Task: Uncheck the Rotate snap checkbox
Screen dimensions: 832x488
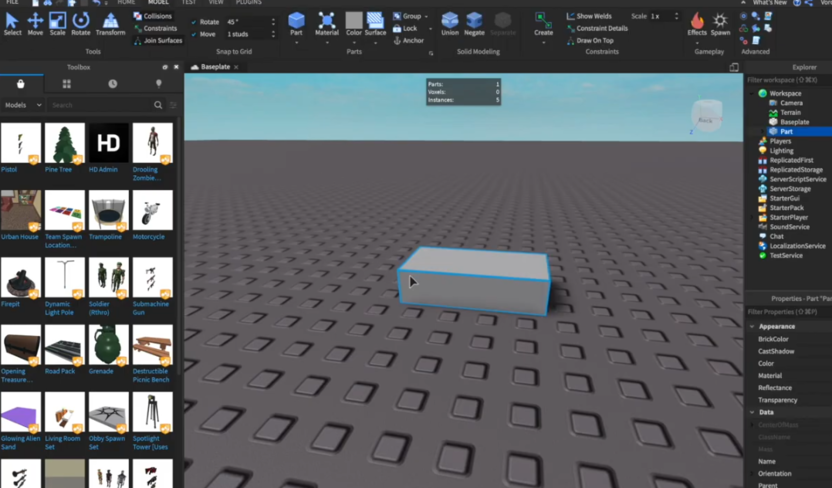Action: pos(194,22)
